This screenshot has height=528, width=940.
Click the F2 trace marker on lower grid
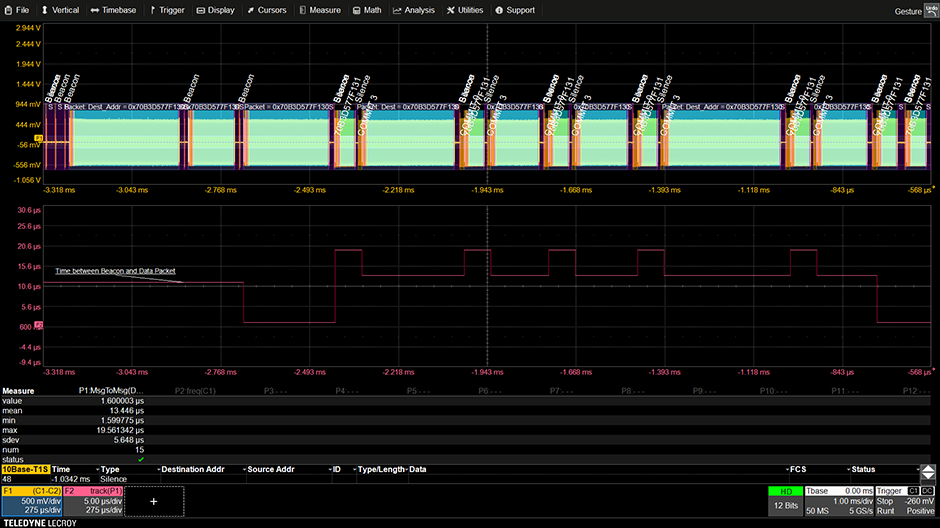coord(39,325)
